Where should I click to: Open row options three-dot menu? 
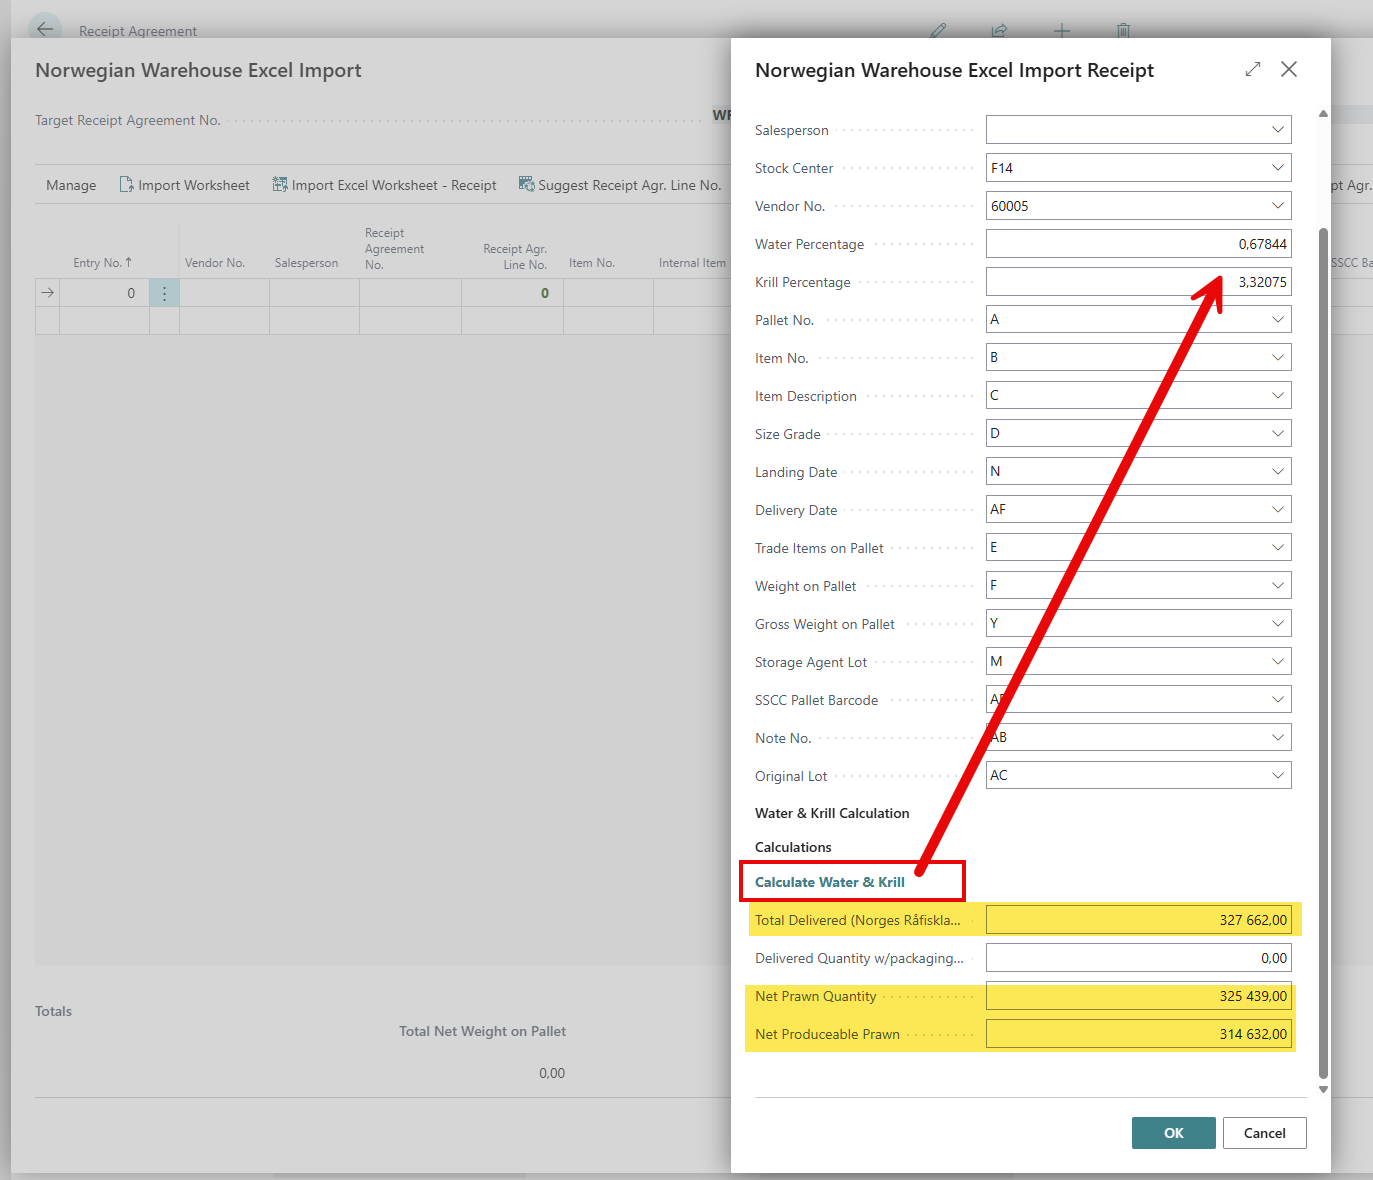click(164, 293)
